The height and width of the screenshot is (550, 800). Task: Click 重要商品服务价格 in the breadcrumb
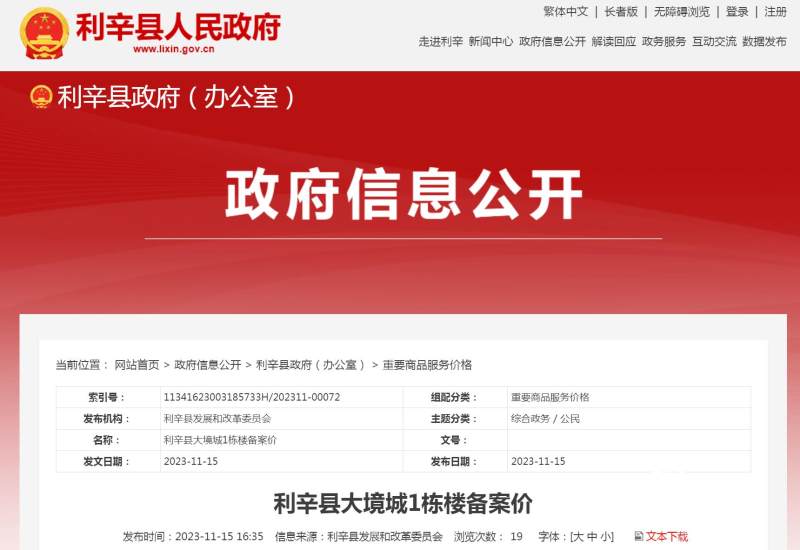click(x=427, y=365)
